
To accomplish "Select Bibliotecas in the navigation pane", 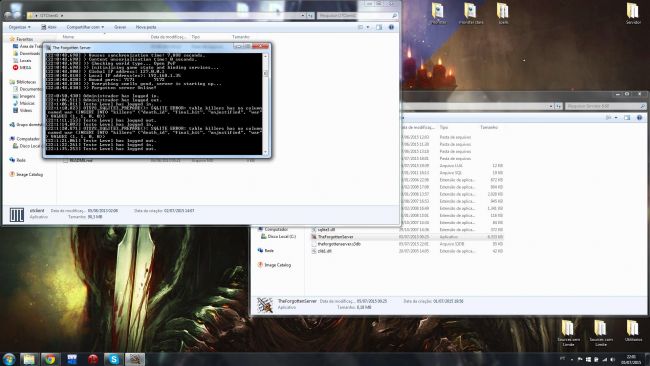I will pyautogui.click(x=23, y=82).
